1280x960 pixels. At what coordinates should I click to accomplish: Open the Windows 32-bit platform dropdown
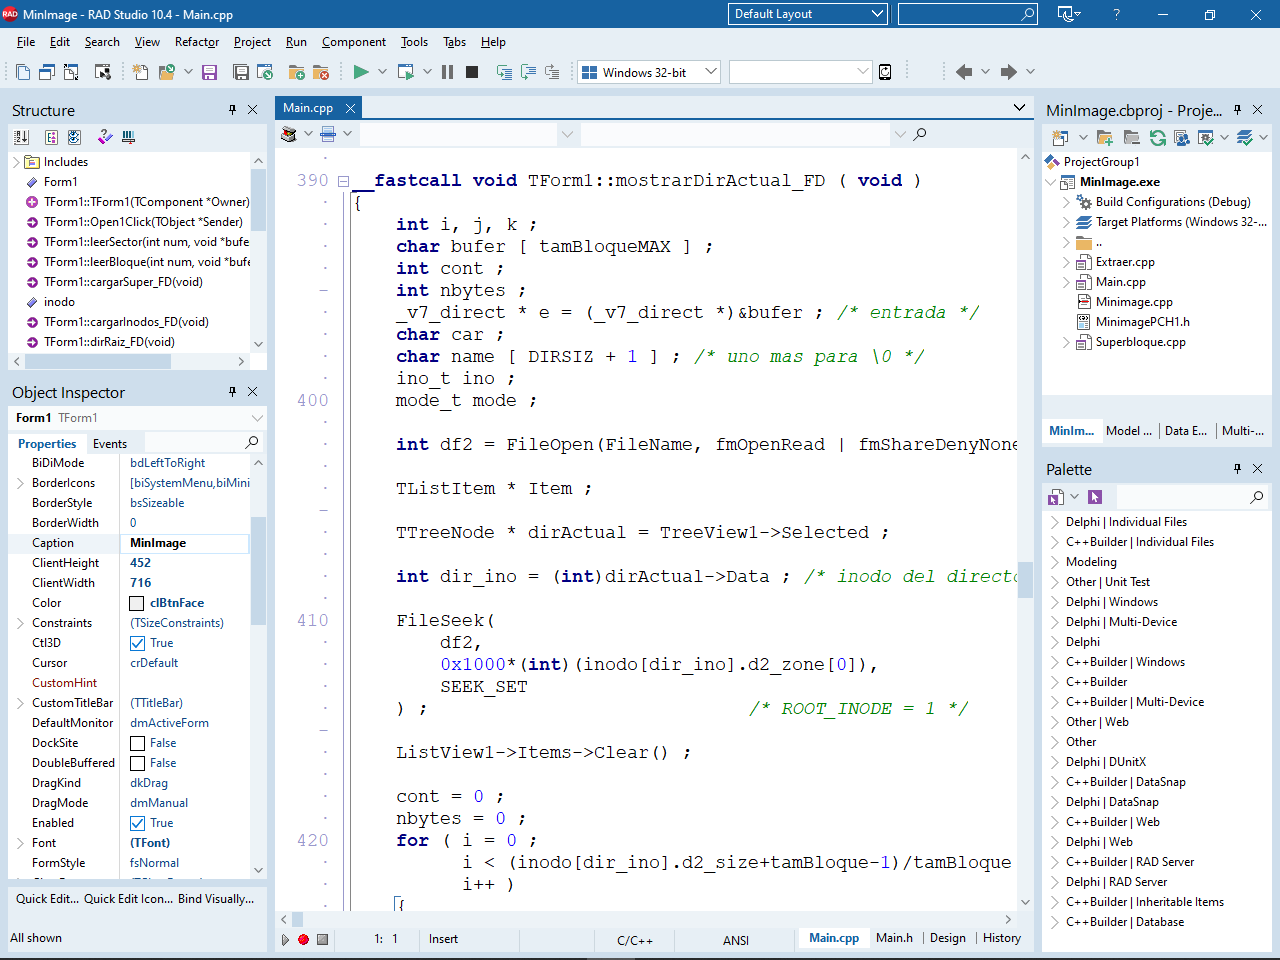(711, 72)
